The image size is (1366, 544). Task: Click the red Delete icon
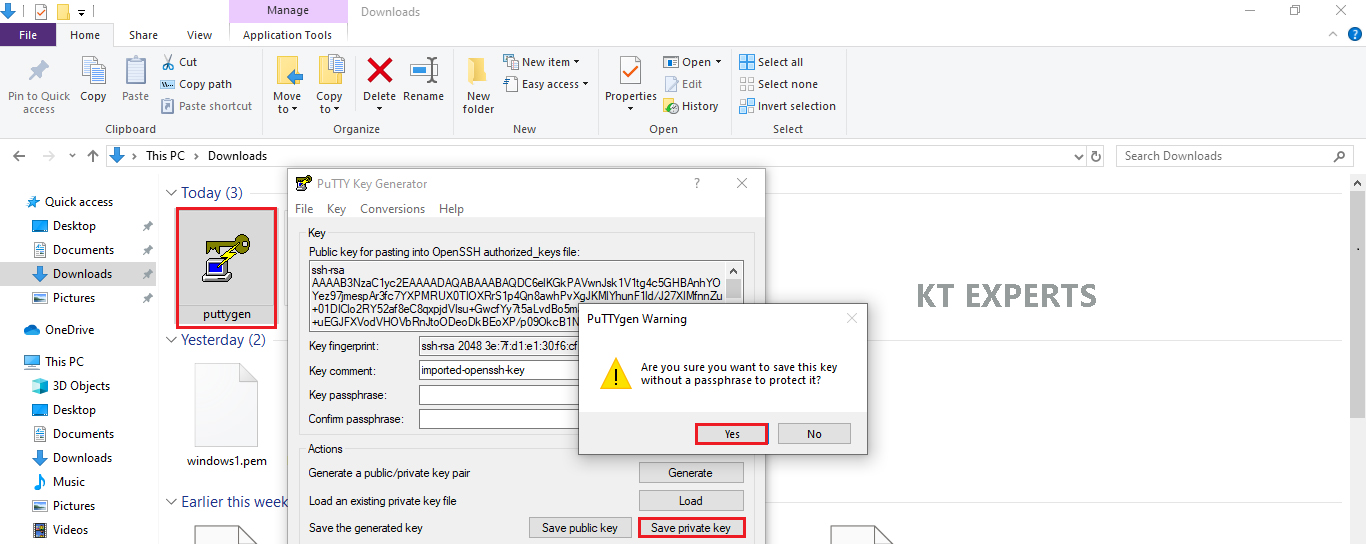point(379,71)
